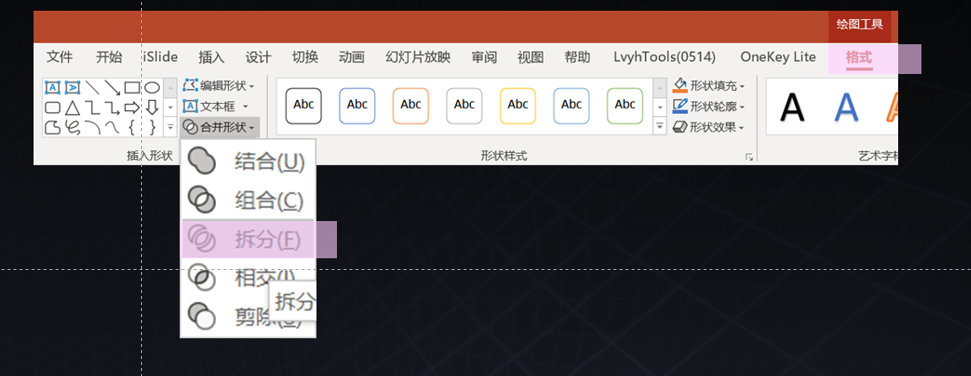The image size is (971, 376).
Task: Open the 视图 tab
Action: [x=531, y=58]
